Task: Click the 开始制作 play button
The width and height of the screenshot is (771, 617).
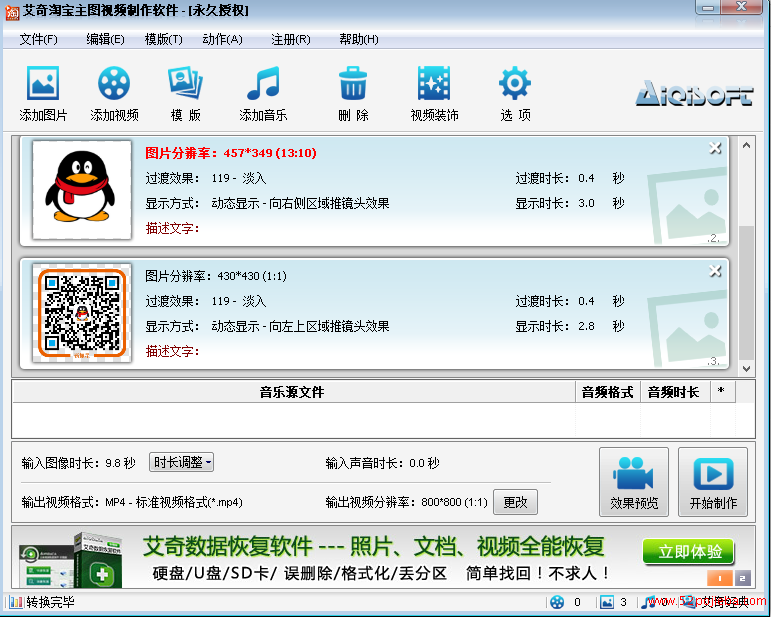Action: click(x=713, y=482)
